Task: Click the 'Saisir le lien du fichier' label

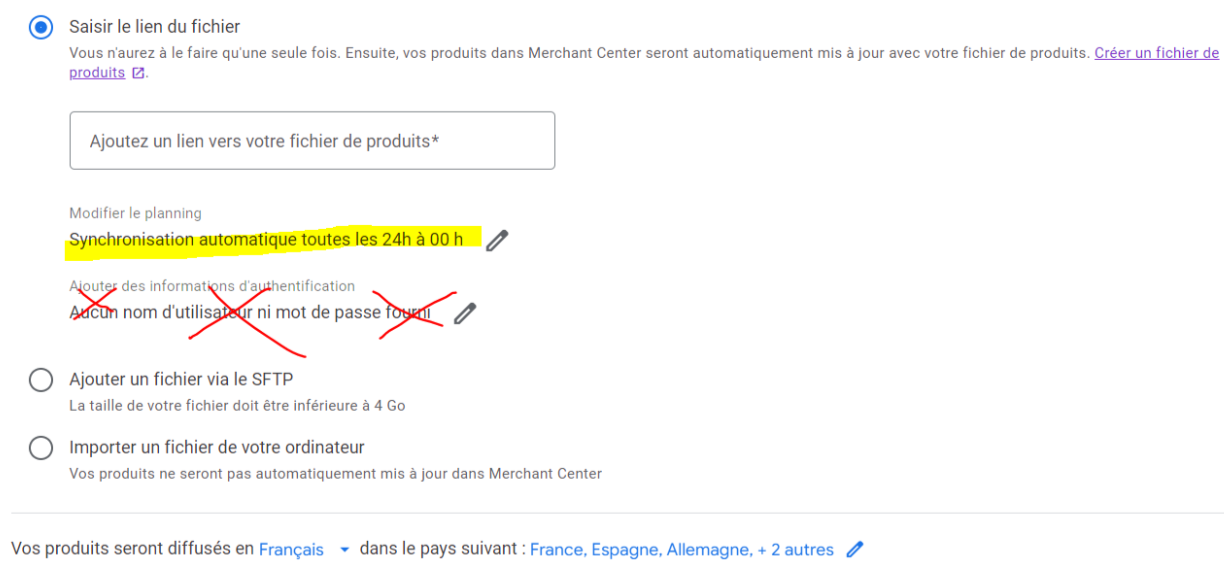Action: pyautogui.click(x=155, y=27)
